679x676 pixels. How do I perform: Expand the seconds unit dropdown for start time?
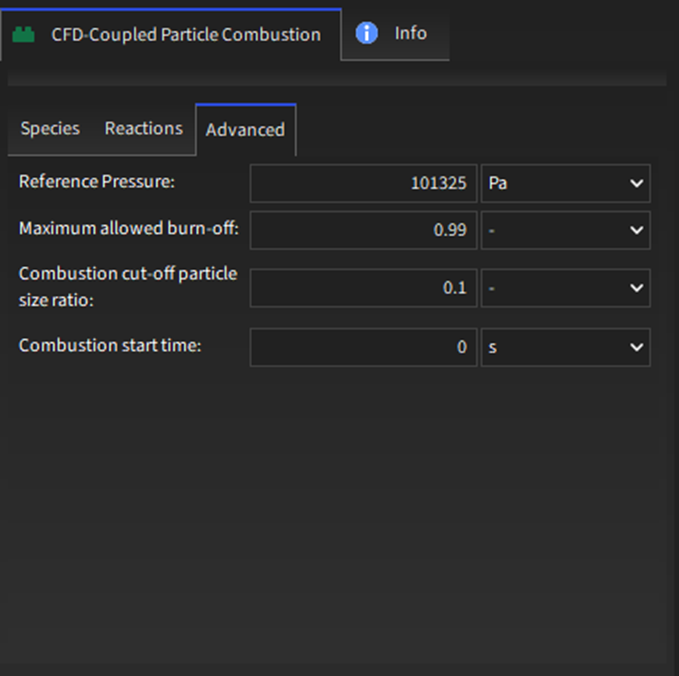565,347
